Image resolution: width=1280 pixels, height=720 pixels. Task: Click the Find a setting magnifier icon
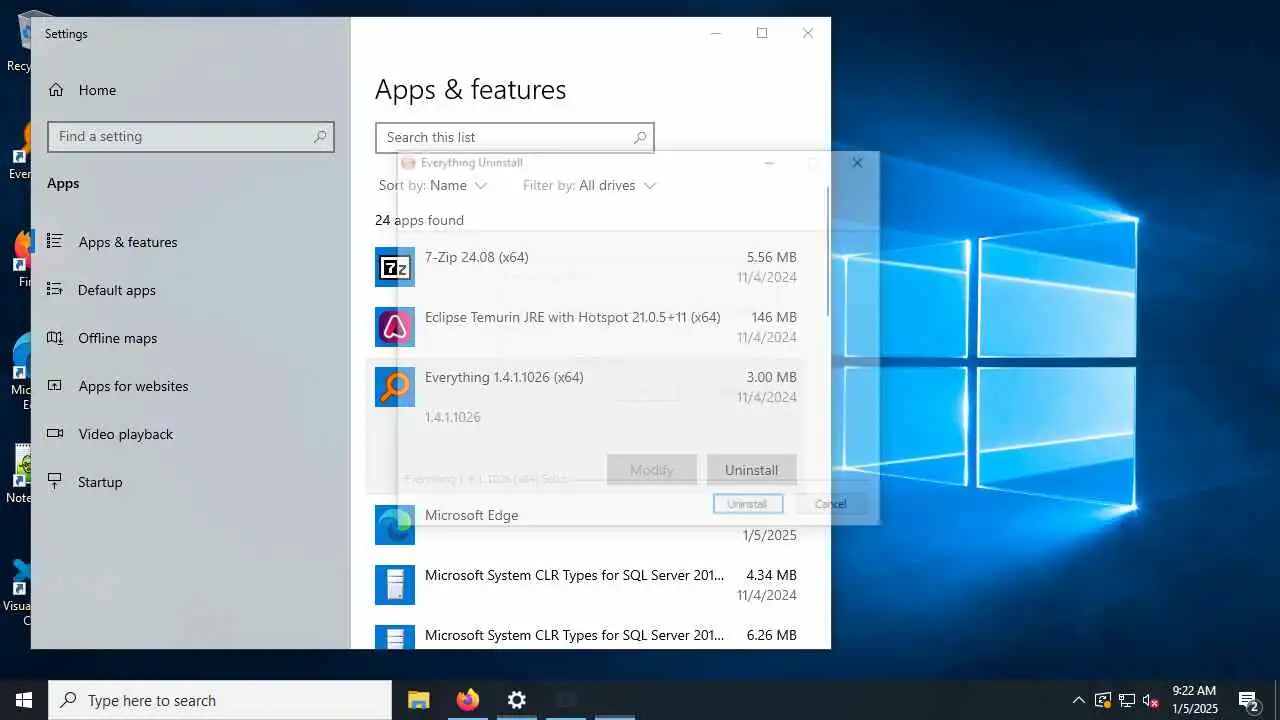(320, 137)
